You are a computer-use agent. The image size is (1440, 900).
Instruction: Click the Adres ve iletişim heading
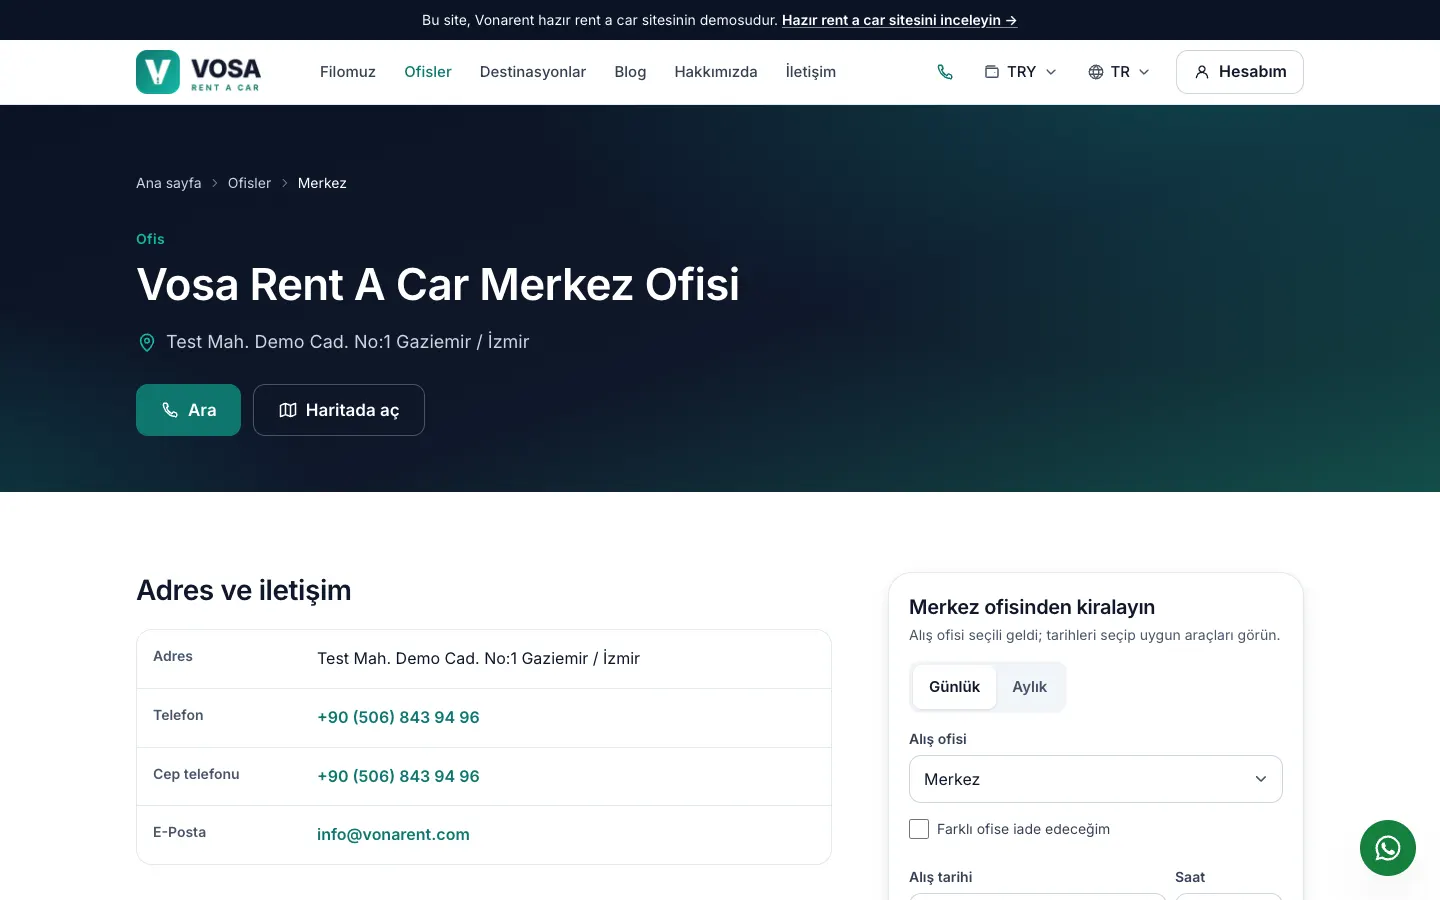[x=244, y=590]
